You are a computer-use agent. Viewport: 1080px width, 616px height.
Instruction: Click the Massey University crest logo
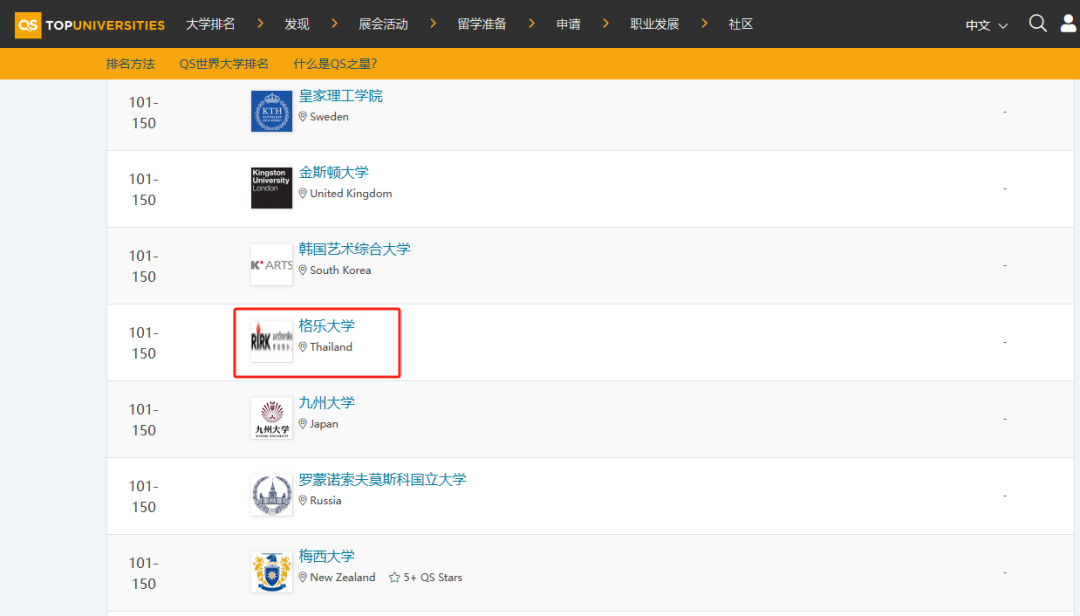271,571
